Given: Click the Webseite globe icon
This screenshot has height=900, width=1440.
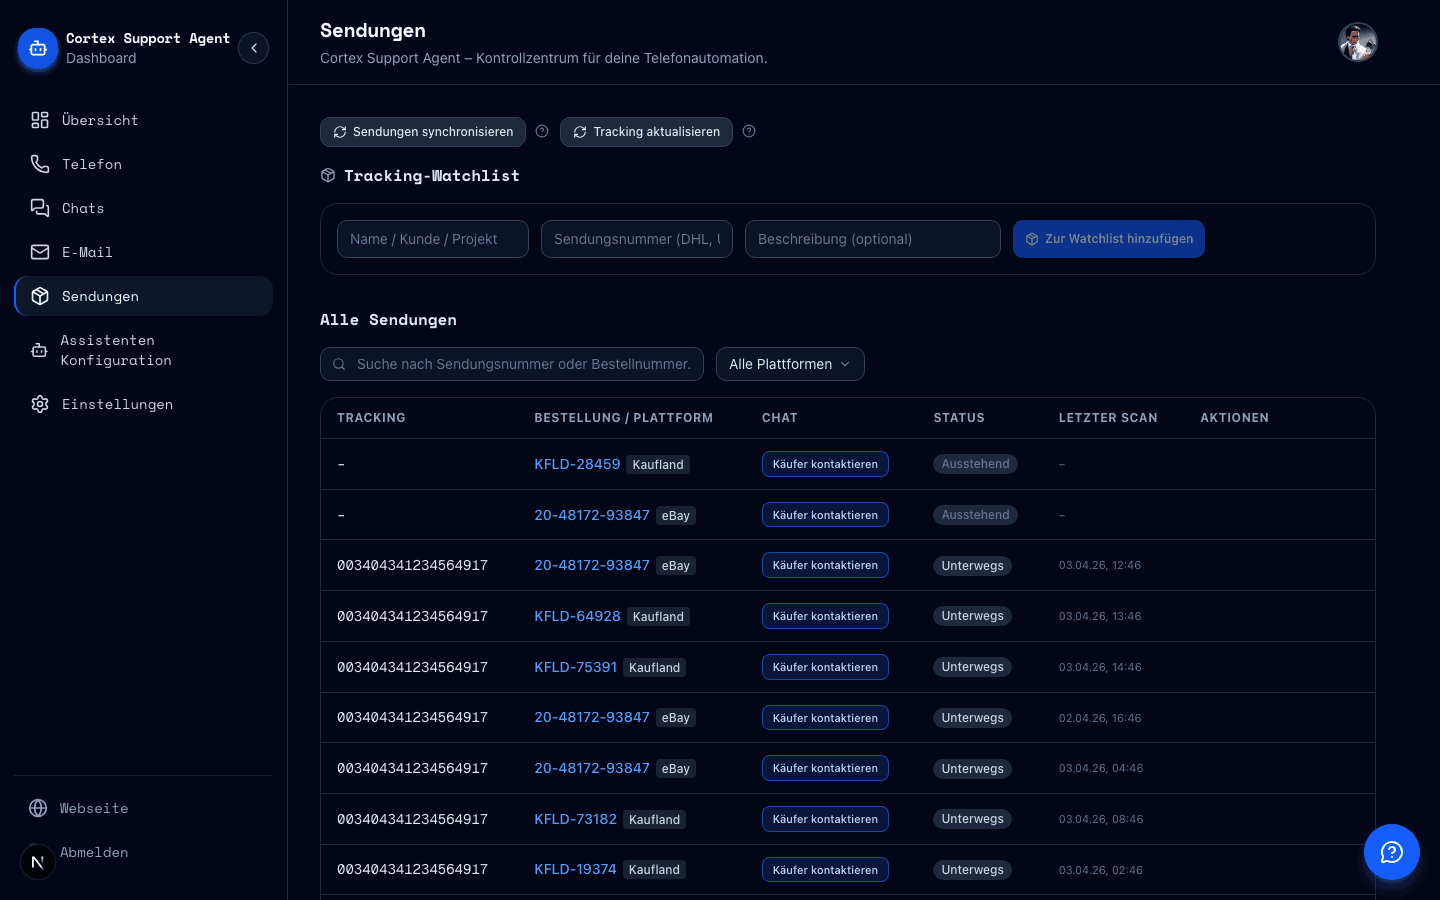Looking at the screenshot, I should click(37, 808).
